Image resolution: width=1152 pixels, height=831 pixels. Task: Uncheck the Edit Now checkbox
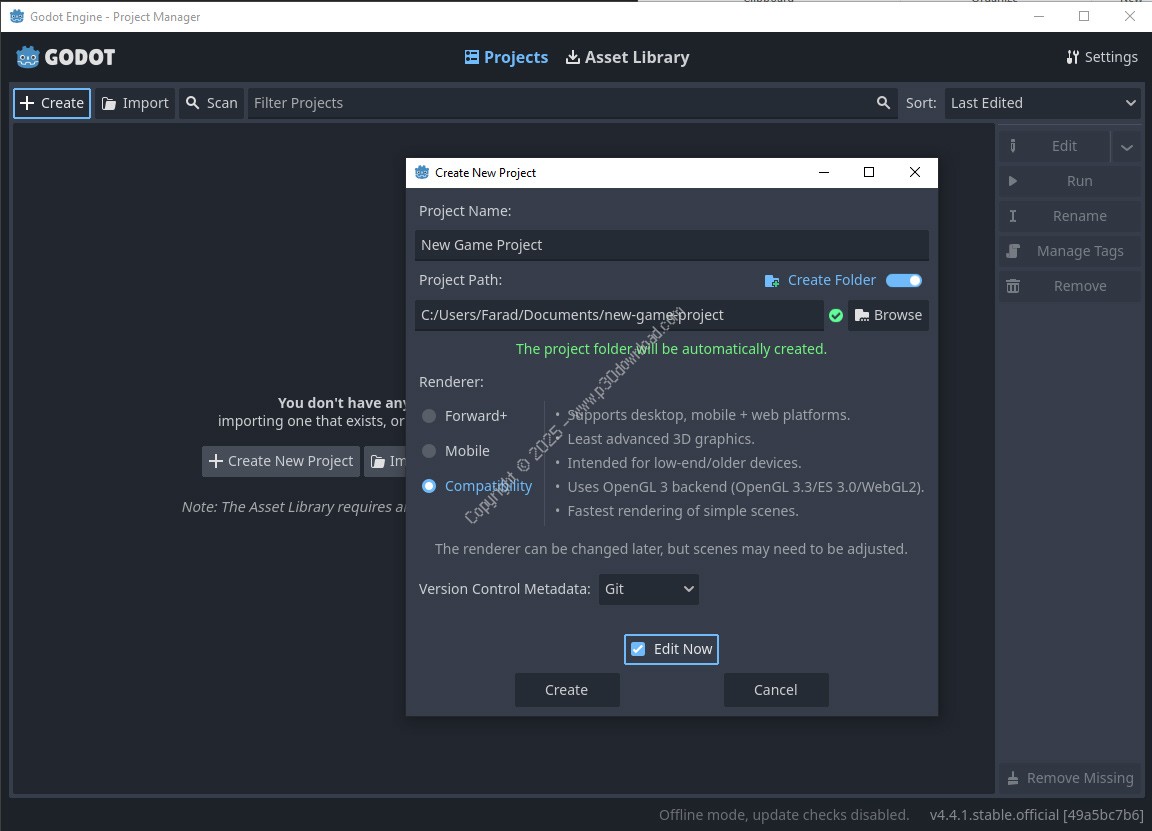click(672, 650)
